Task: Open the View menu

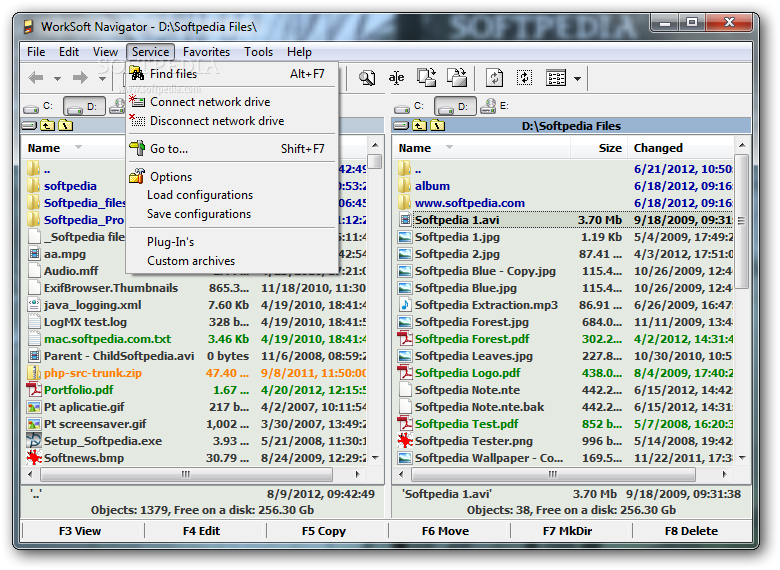Action: pos(105,52)
